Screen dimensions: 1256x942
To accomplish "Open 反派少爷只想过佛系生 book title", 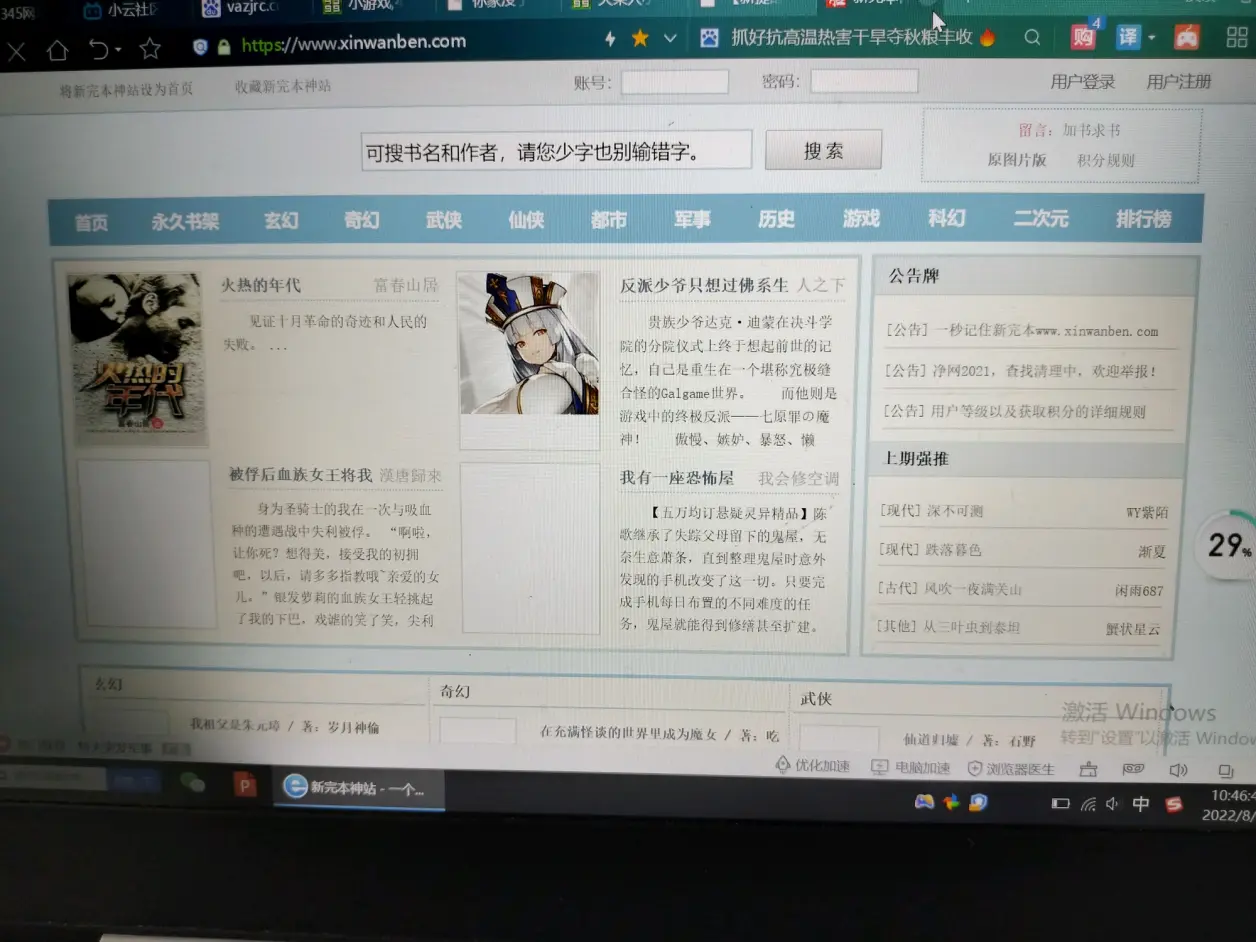I will click(704, 285).
